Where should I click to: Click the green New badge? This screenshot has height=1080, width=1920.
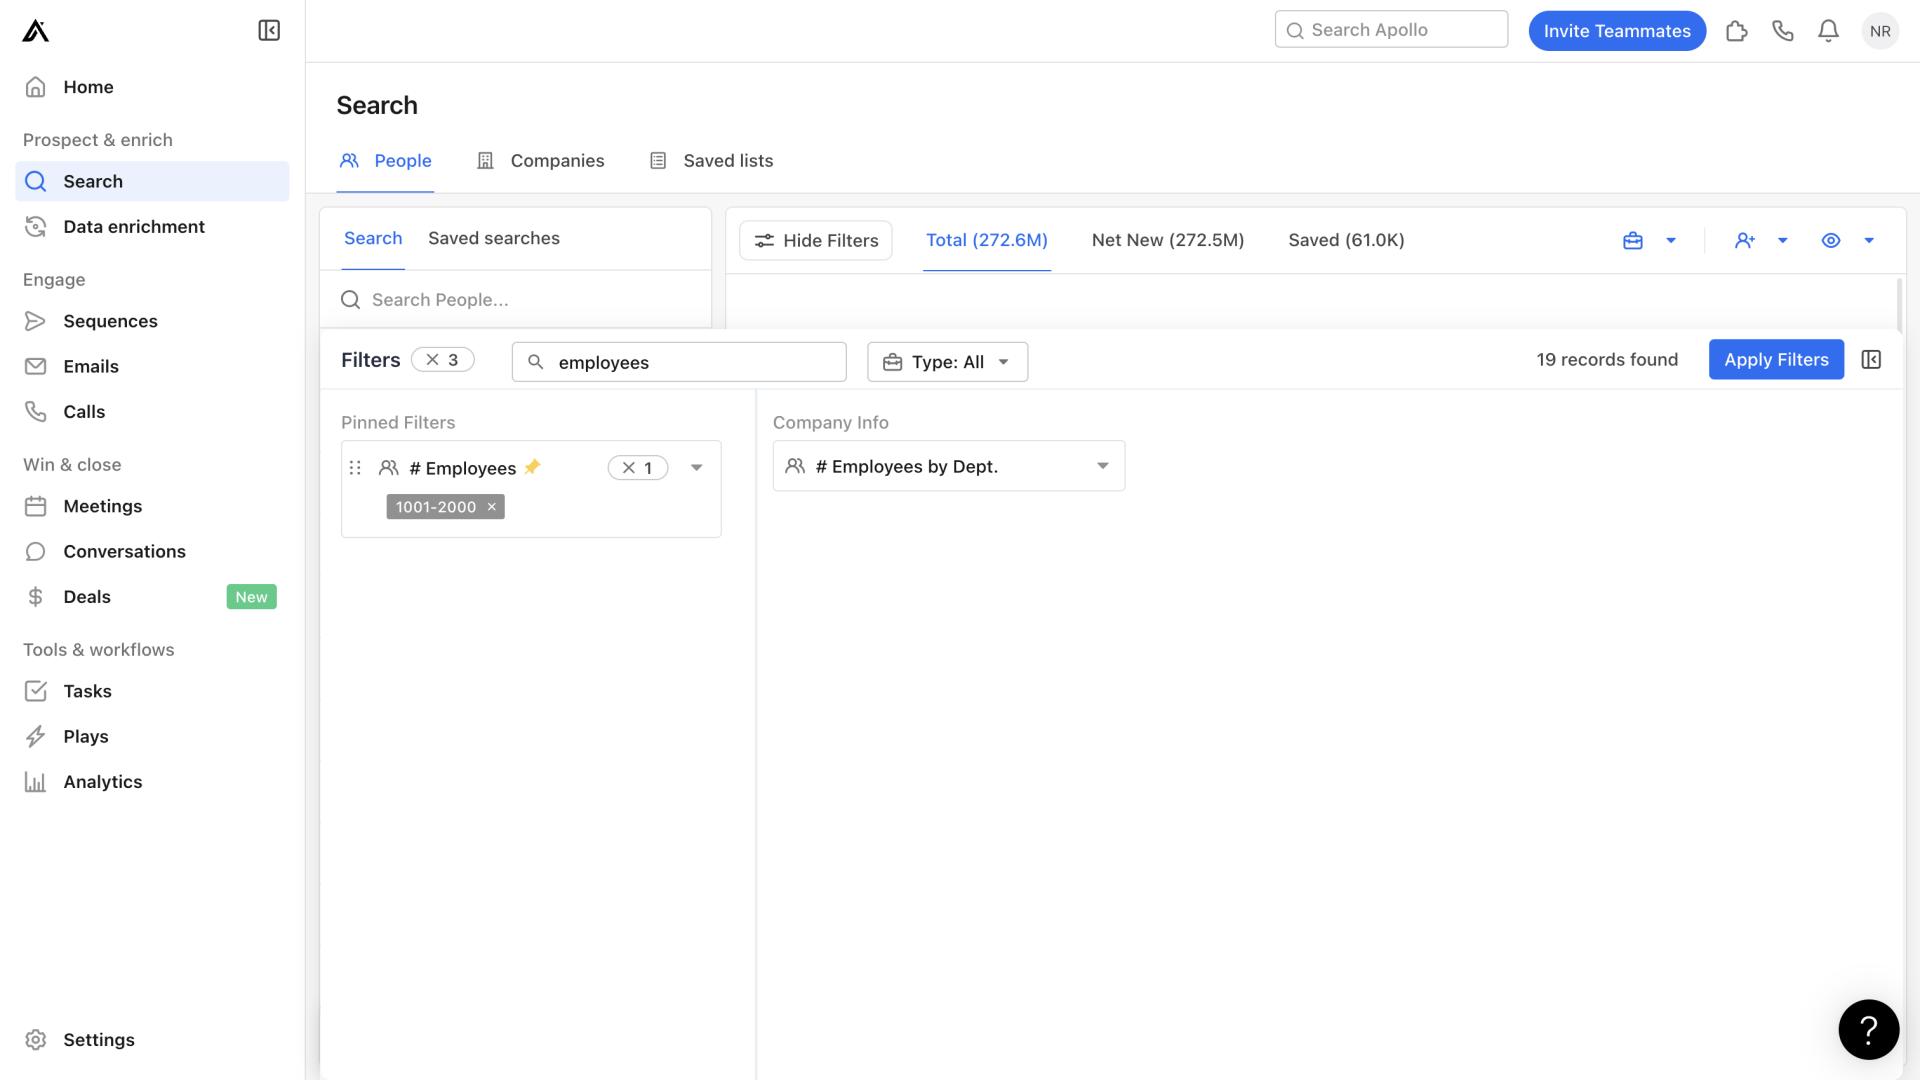pyautogui.click(x=251, y=597)
